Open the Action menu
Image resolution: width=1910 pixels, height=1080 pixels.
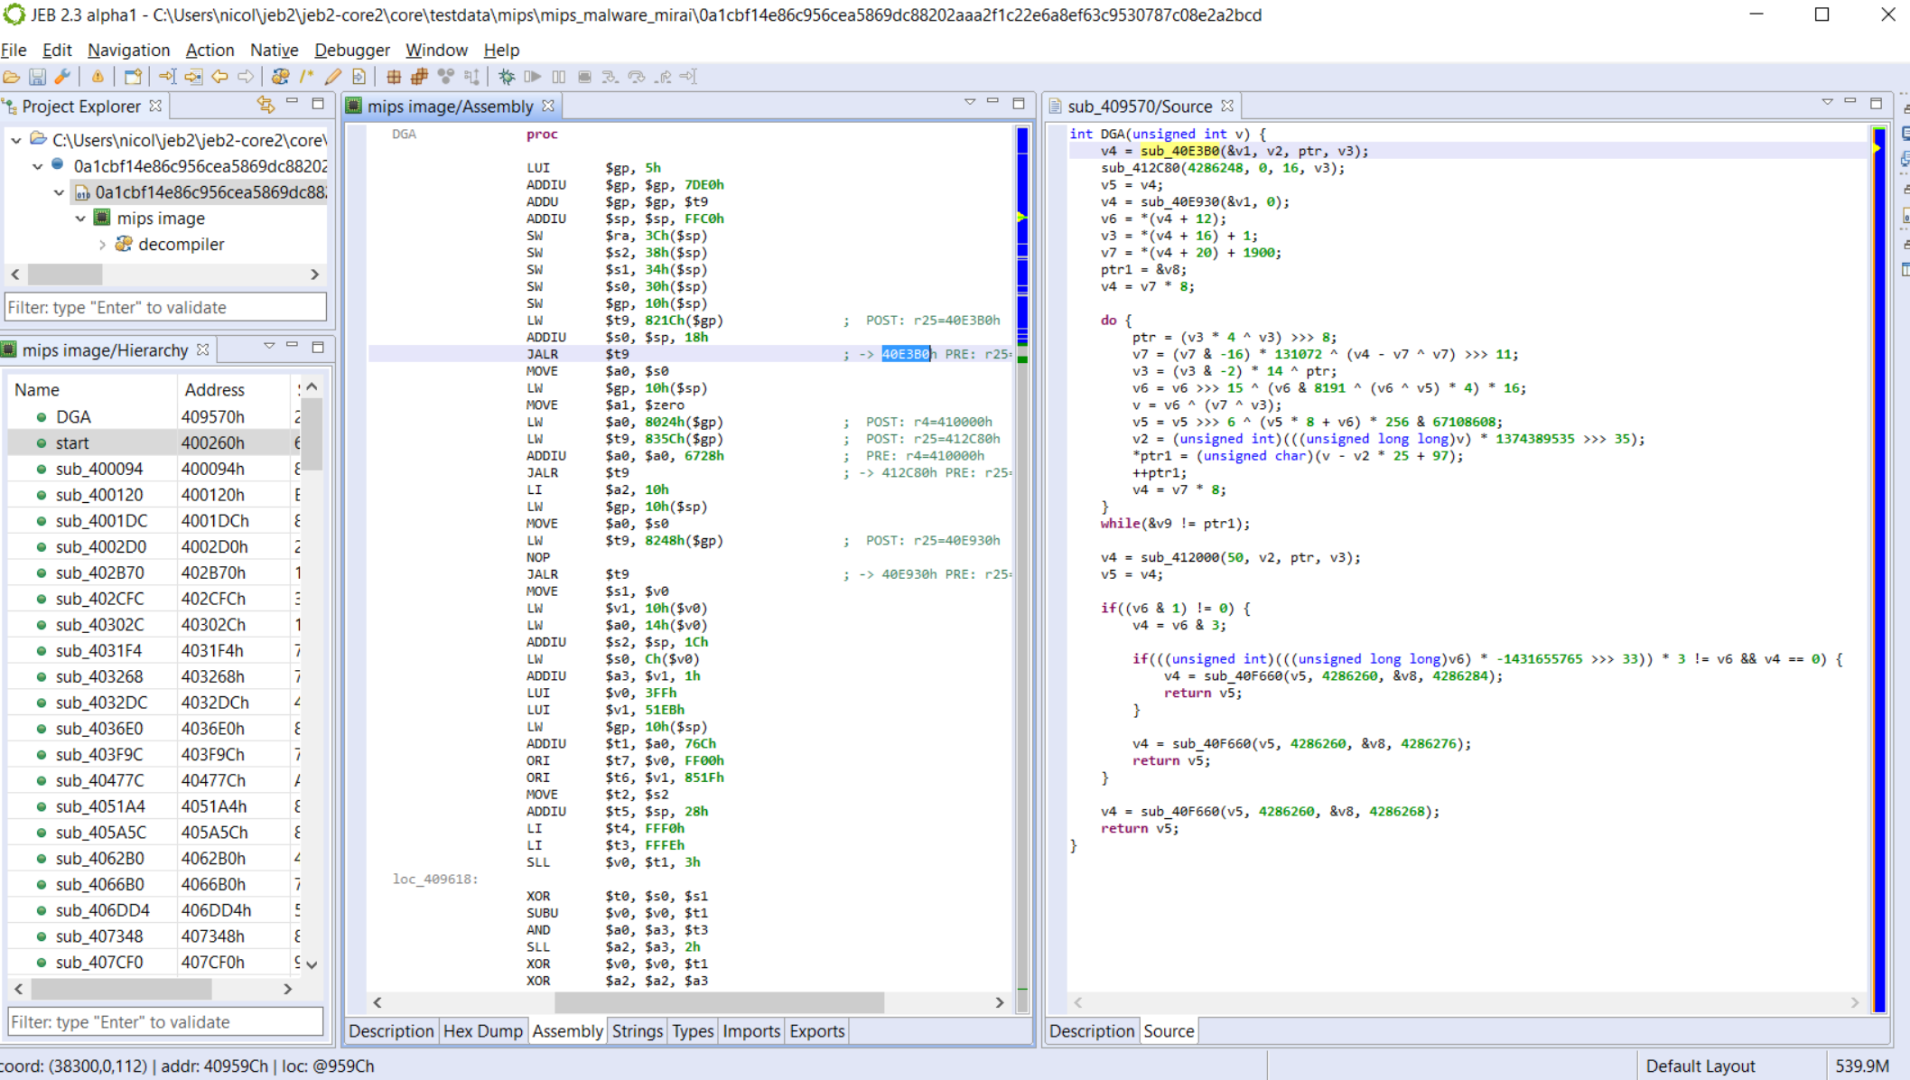[210, 50]
